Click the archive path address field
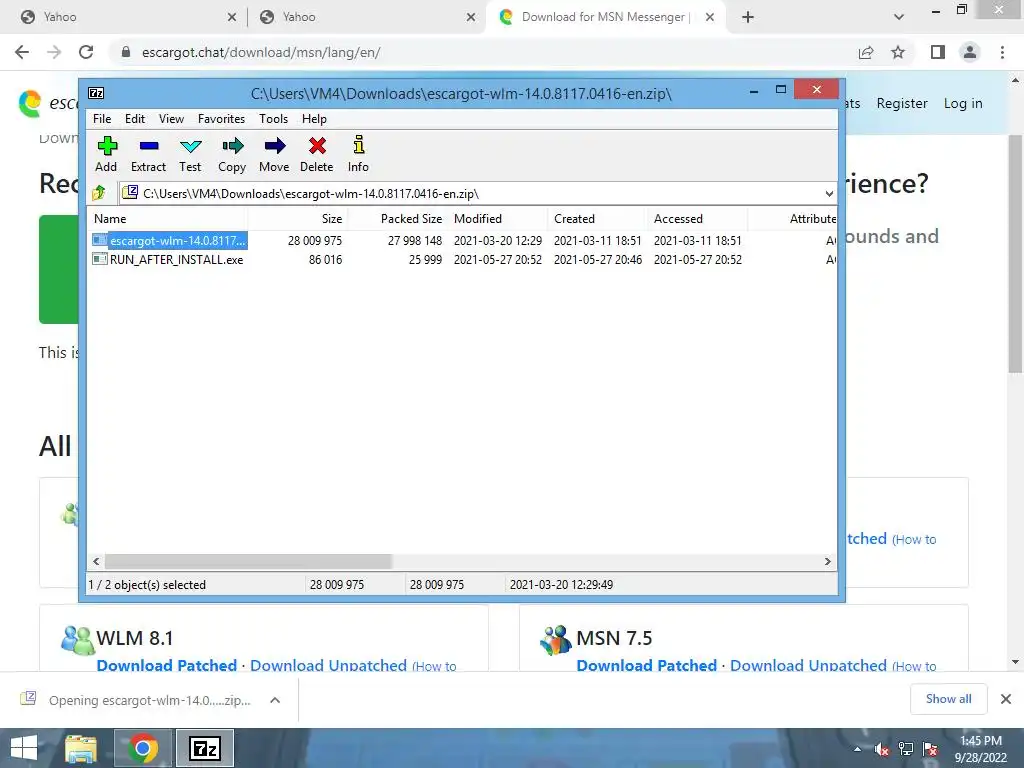Screen dimensions: 1024x768 tap(470, 193)
